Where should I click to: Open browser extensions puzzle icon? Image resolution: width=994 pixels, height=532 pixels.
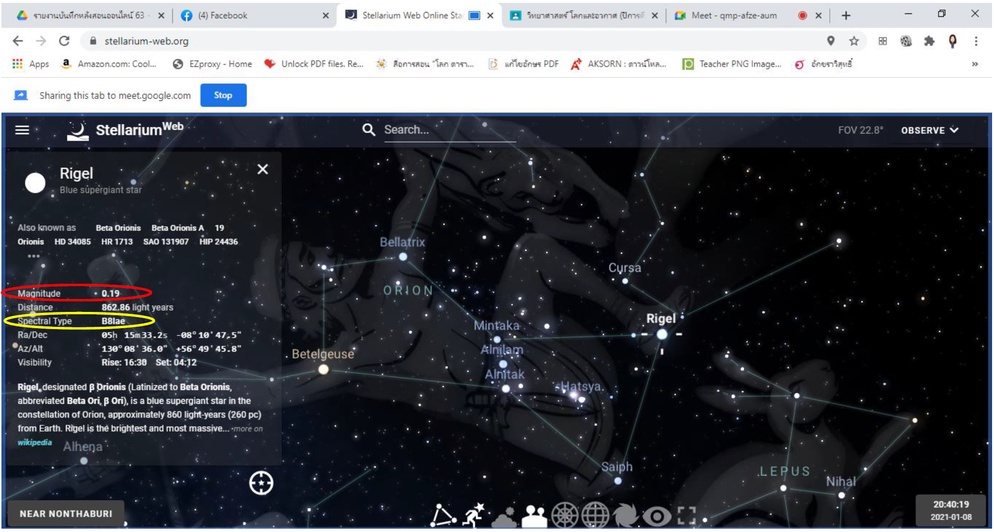929,41
